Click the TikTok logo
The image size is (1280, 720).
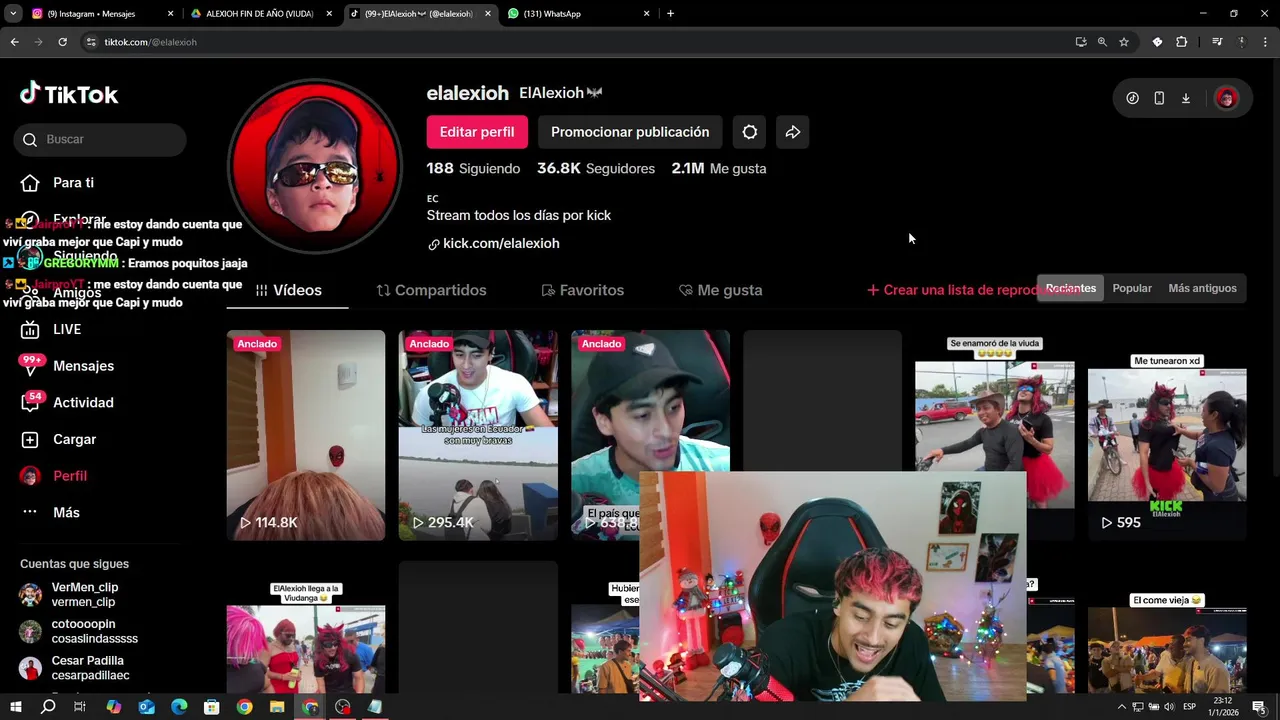69,94
